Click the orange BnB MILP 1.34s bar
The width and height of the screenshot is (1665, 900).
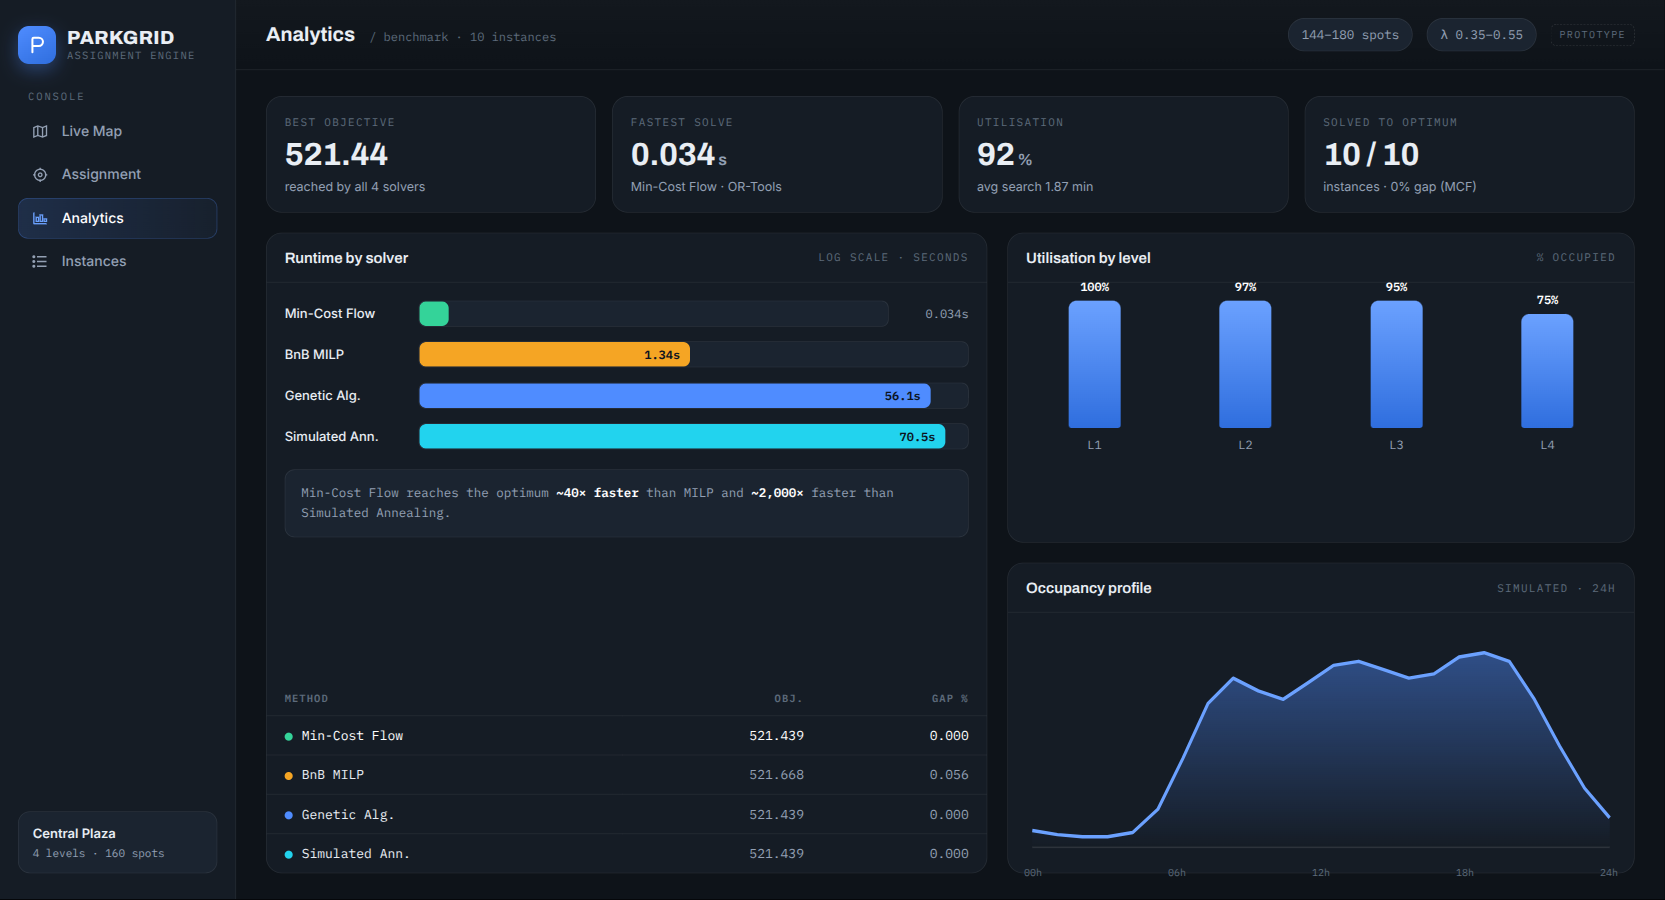pyautogui.click(x=554, y=355)
